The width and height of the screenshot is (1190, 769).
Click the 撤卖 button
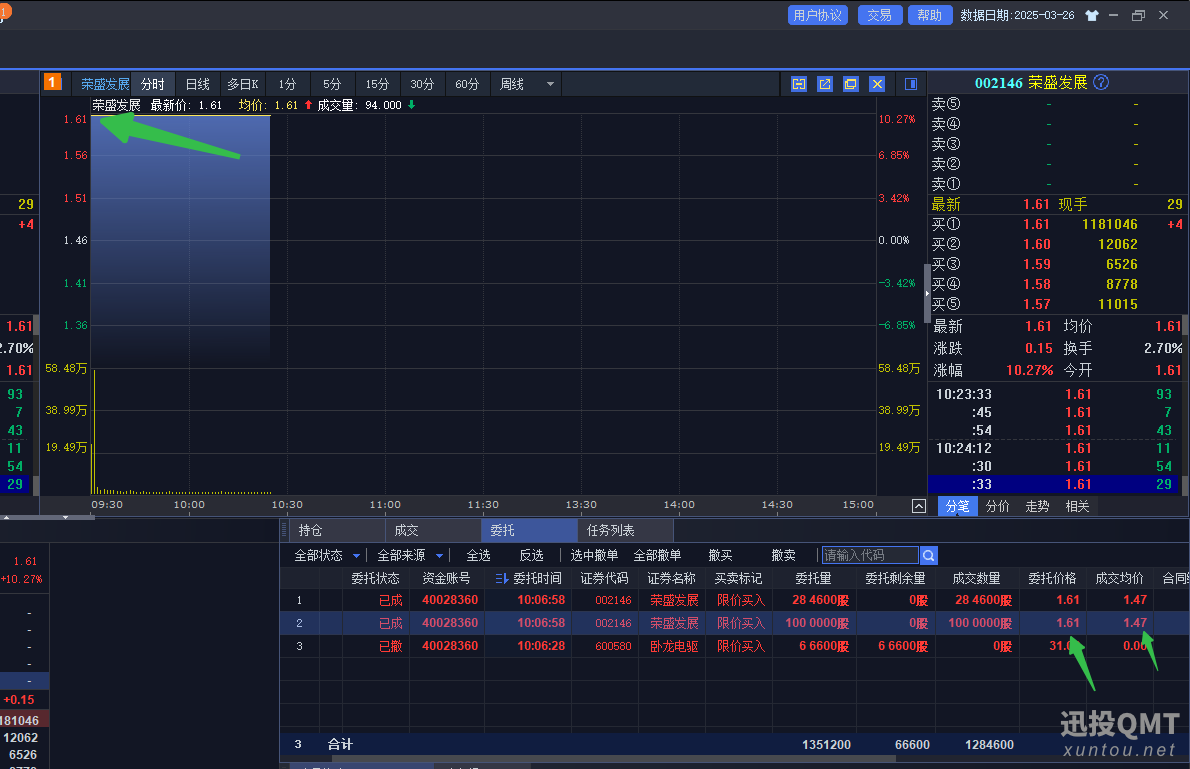pyautogui.click(x=783, y=556)
